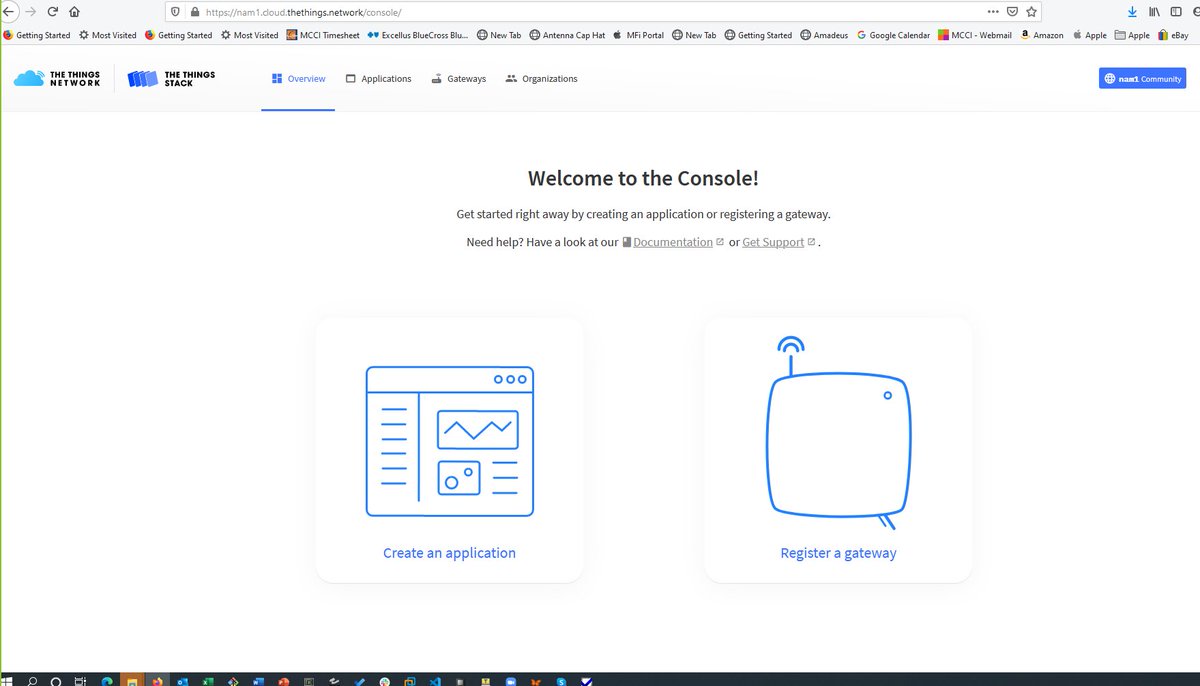1200x686 pixels.
Task: Click the Pocket save icon
Action: tap(1012, 12)
